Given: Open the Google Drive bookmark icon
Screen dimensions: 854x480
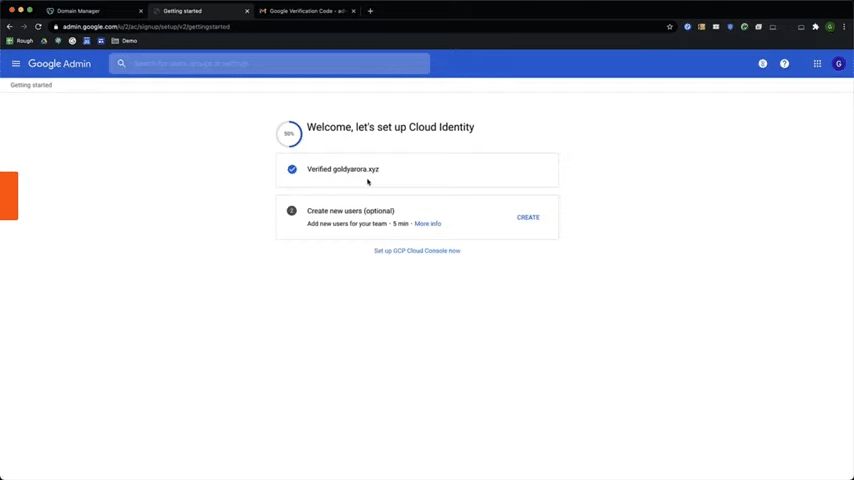Looking at the screenshot, I should coord(44,41).
